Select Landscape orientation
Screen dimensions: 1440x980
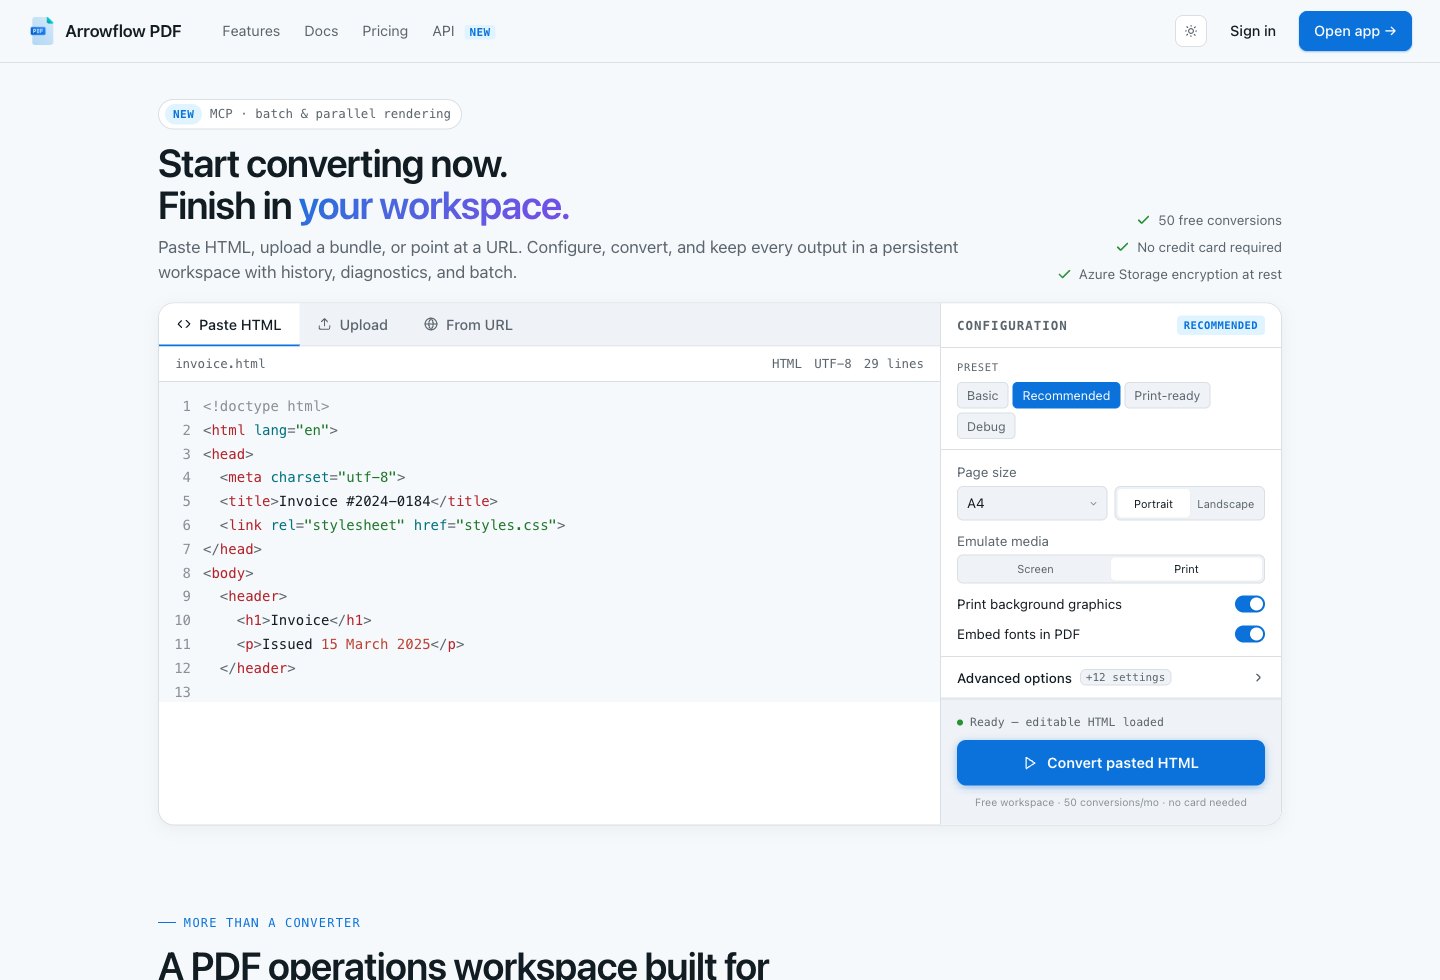[1226, 504]
